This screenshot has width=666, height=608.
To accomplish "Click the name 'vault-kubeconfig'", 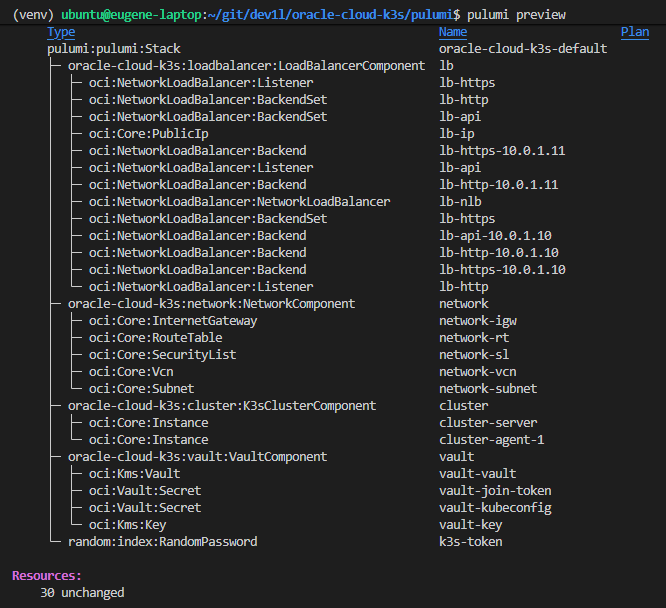I will click(x=495, y=508).
